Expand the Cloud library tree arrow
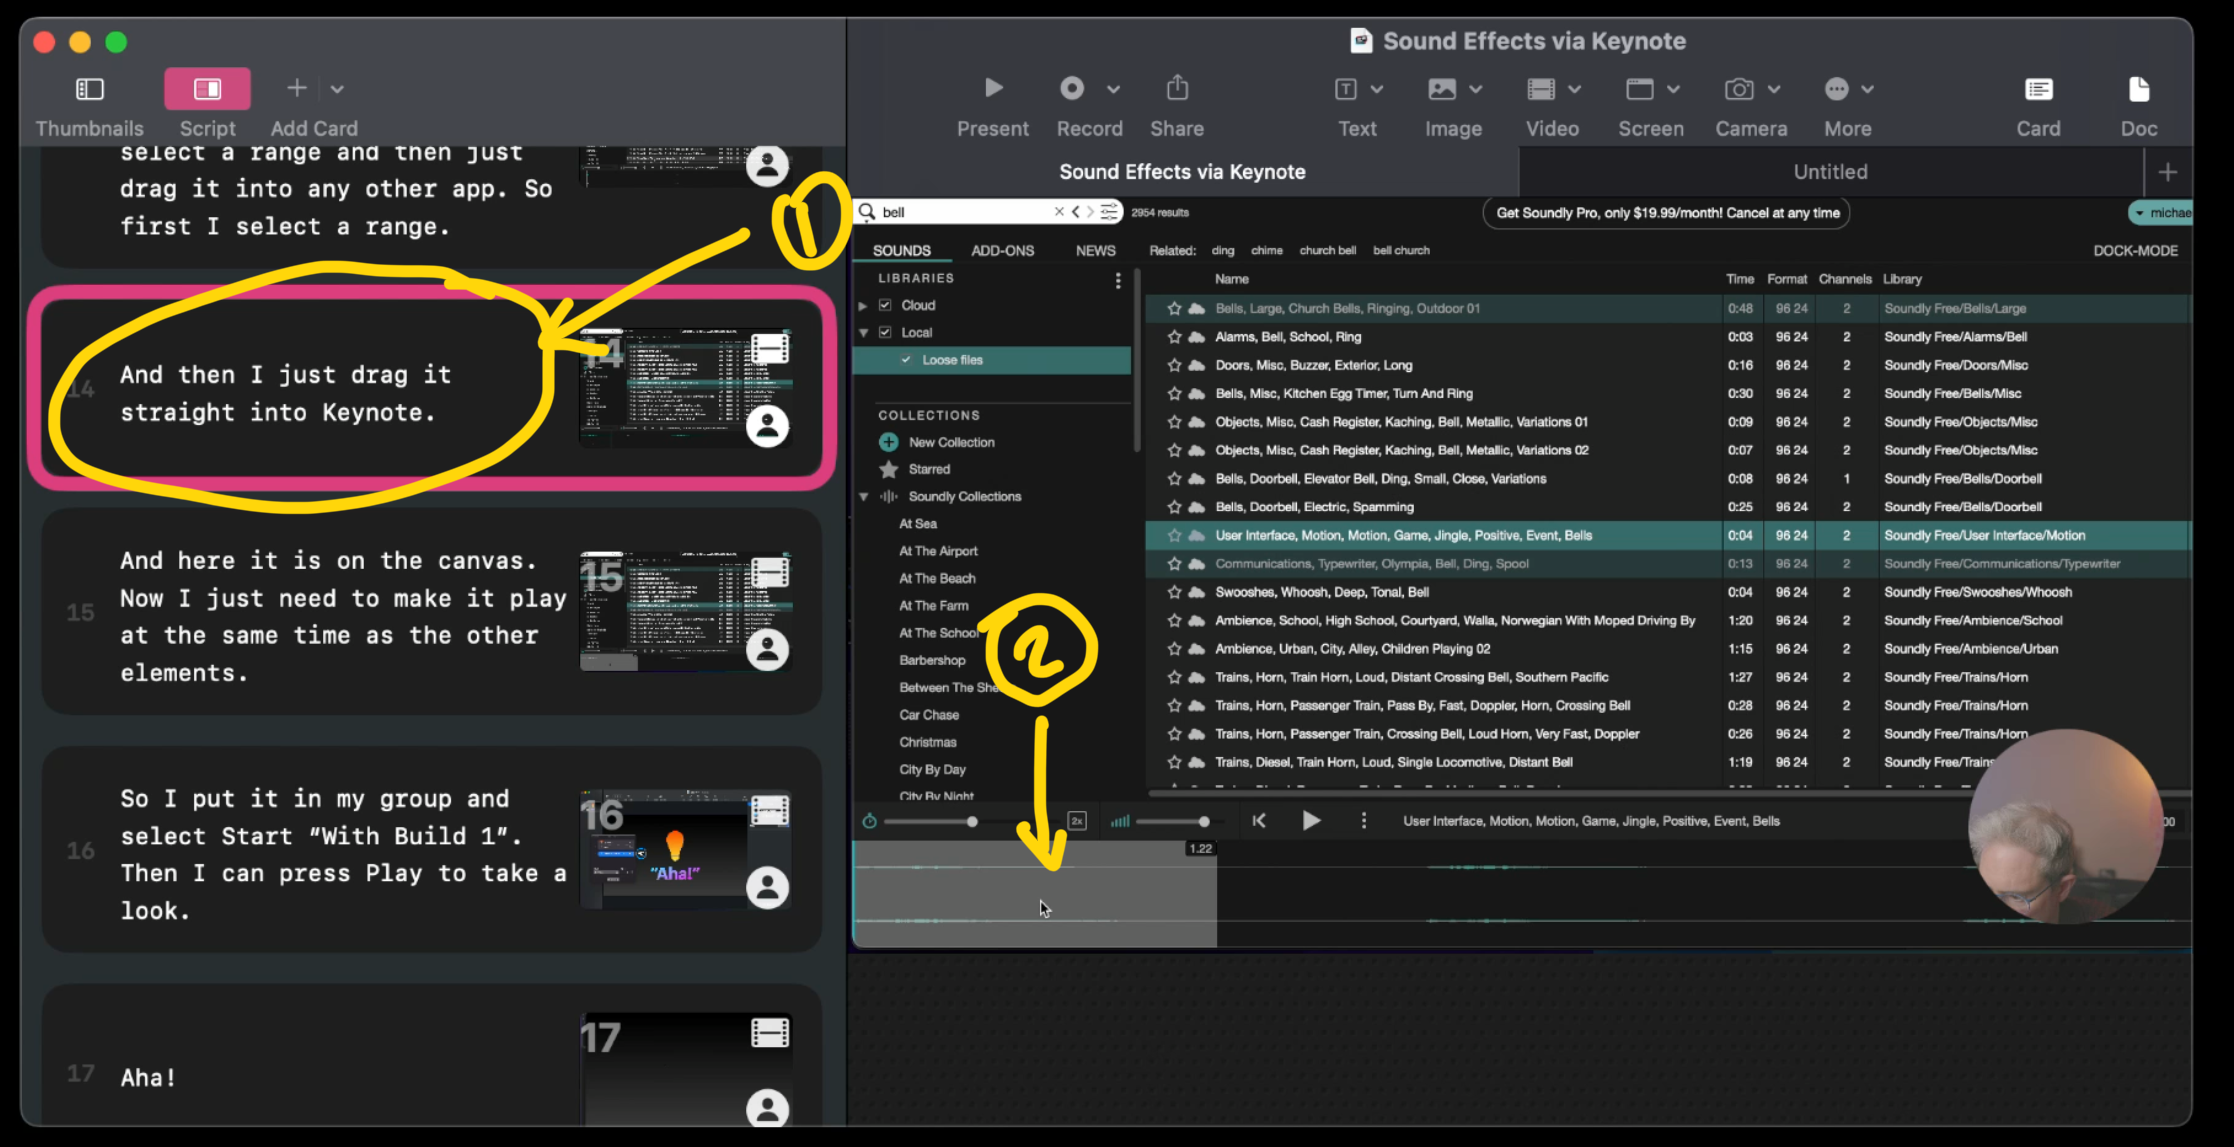Image resolution: width=2234 pixels, height=1147 pixels. click(863, 305)
